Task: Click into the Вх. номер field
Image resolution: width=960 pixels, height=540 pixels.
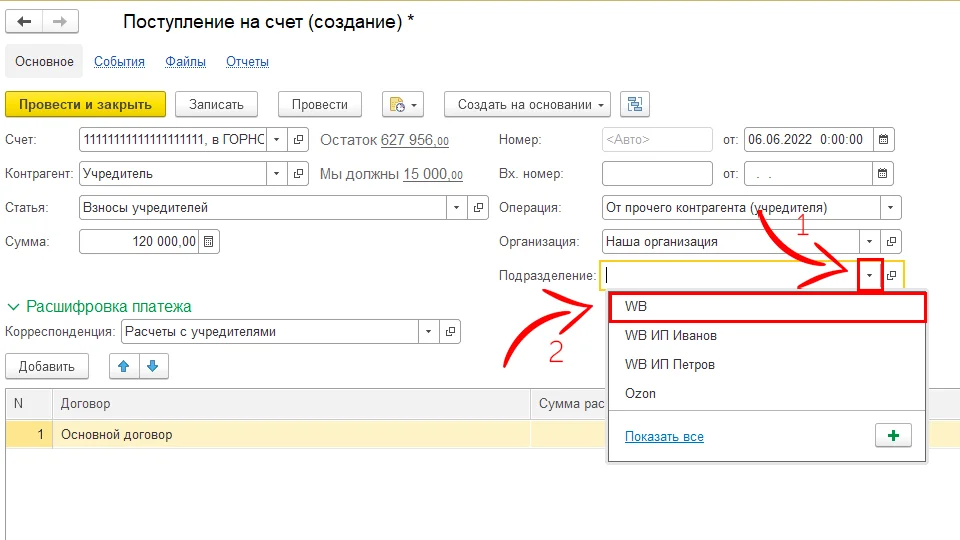Action: 656,174
